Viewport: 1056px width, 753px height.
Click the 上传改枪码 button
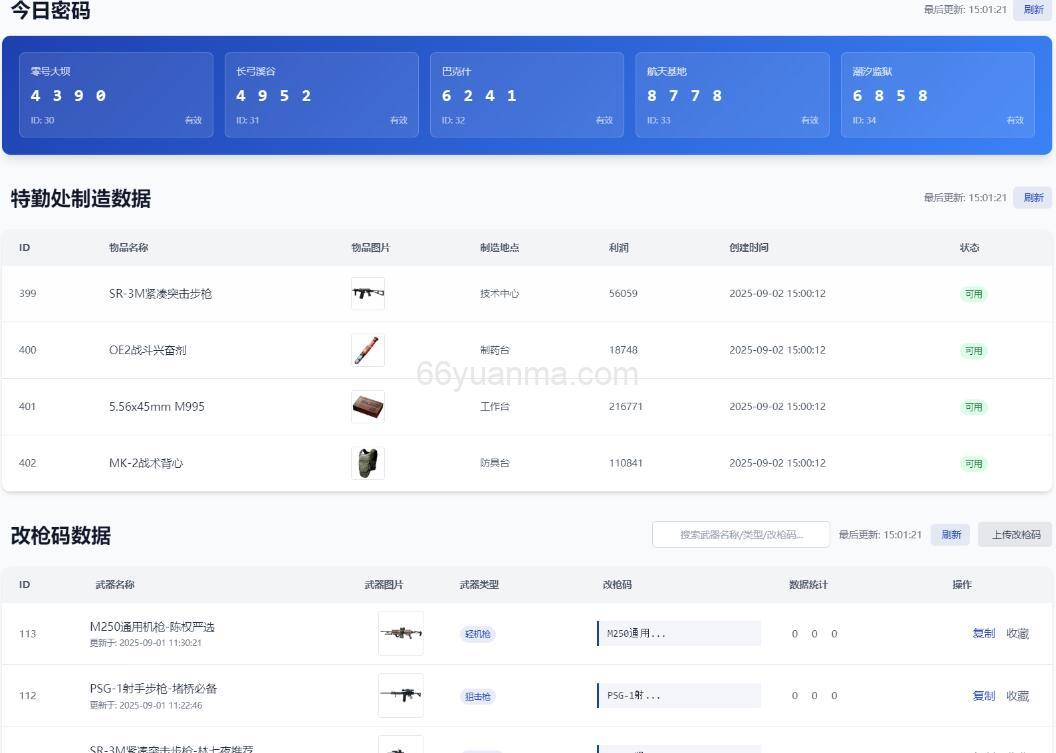1015,535
